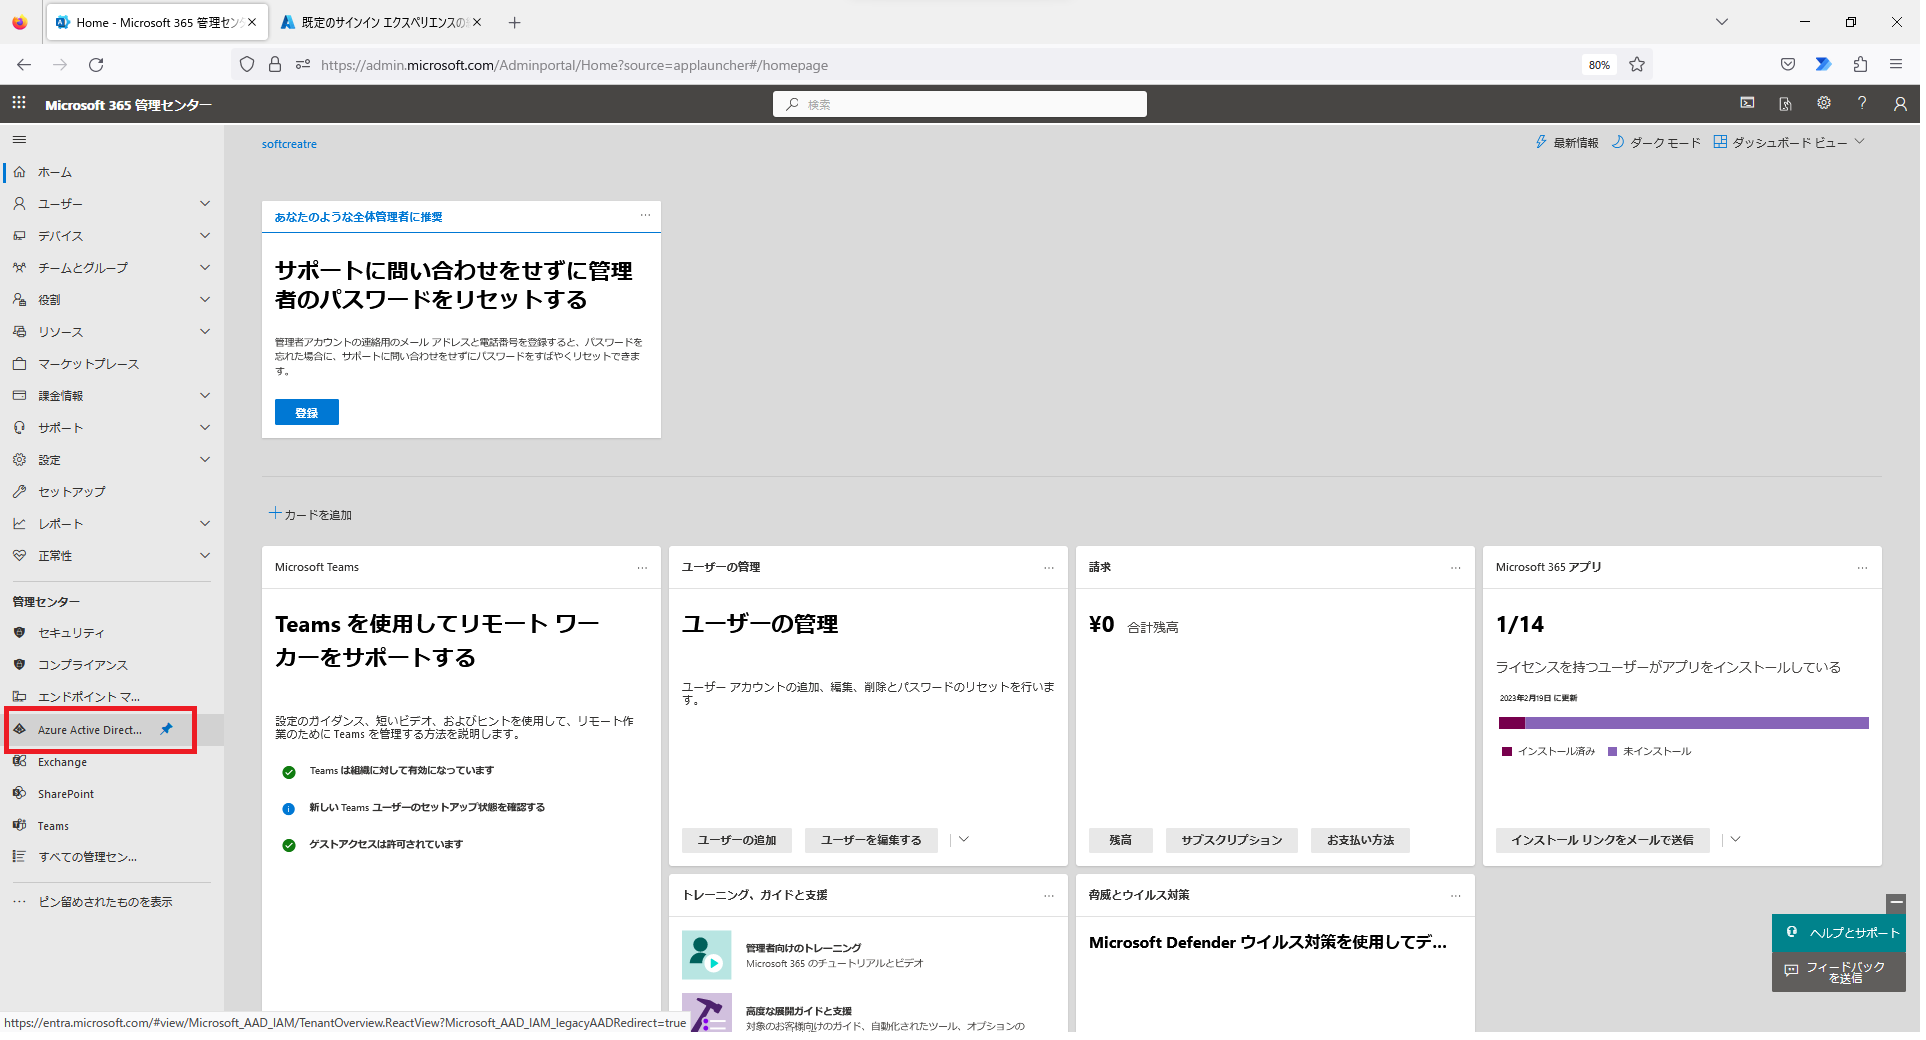Open the app launcher waffle icon
1926x1040 pixels.
[19, 104]
